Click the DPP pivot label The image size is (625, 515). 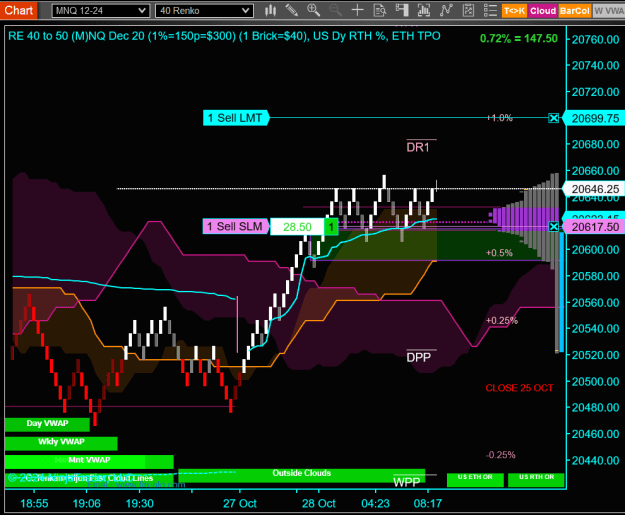click(x=419, y=357)
